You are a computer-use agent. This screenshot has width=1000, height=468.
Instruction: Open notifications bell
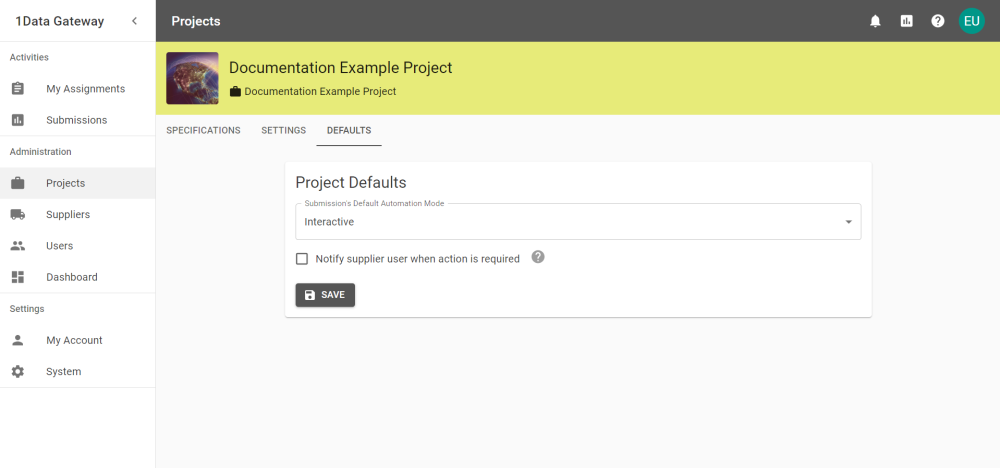click(875, 21)
